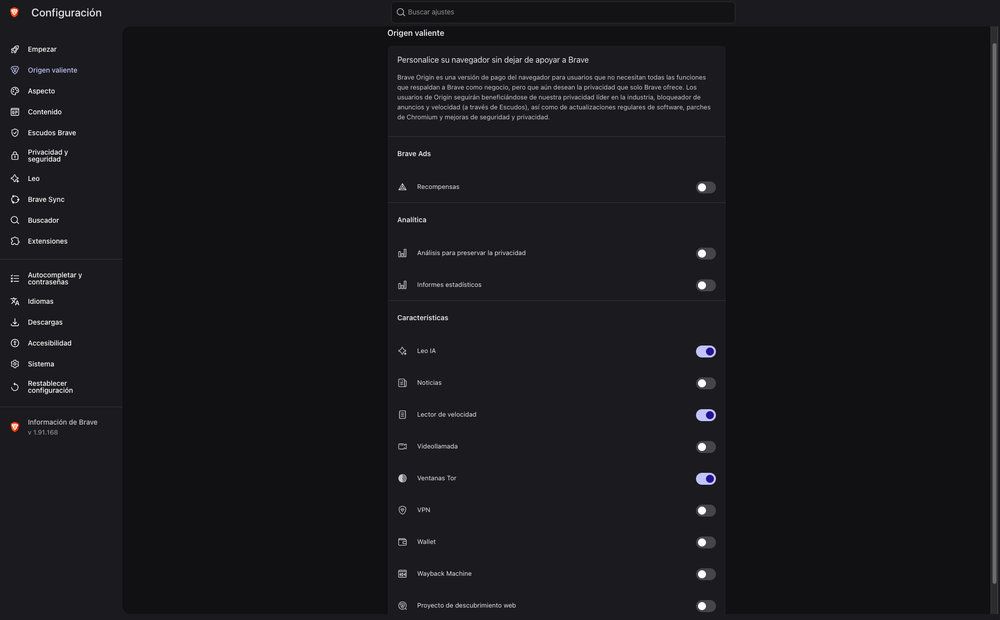Click the lock icon for Privacidad y seguridad
This screenshot has height=620, width=1000.
pos(15,156)
